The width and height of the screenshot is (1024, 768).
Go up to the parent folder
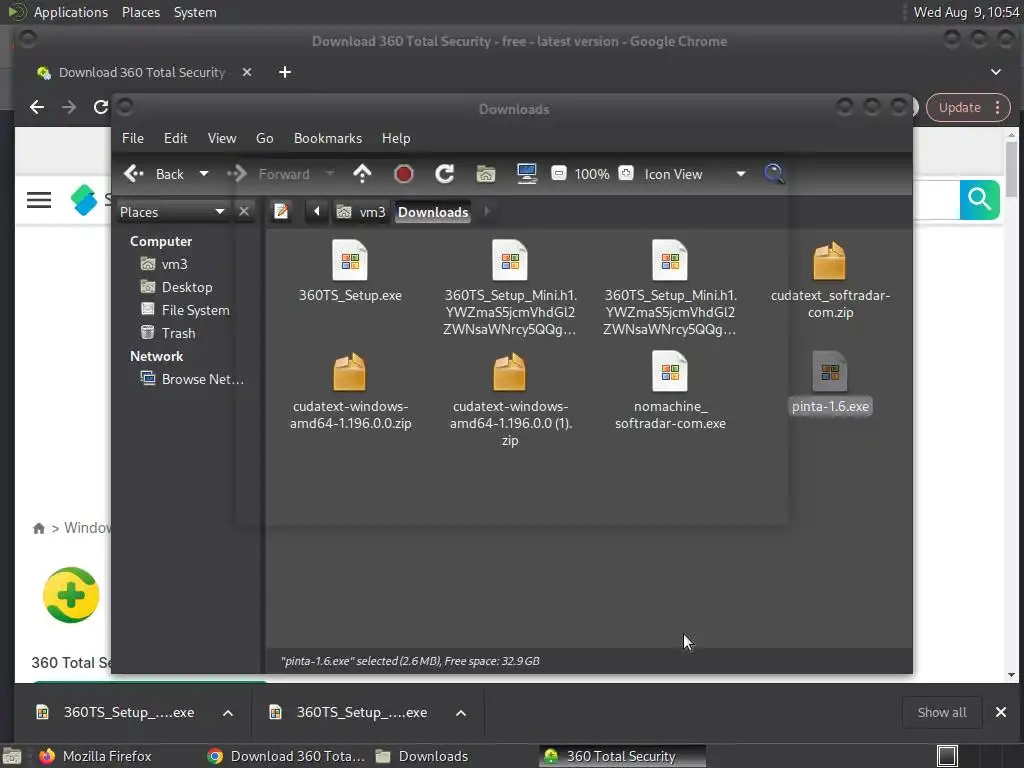[362, 174]
